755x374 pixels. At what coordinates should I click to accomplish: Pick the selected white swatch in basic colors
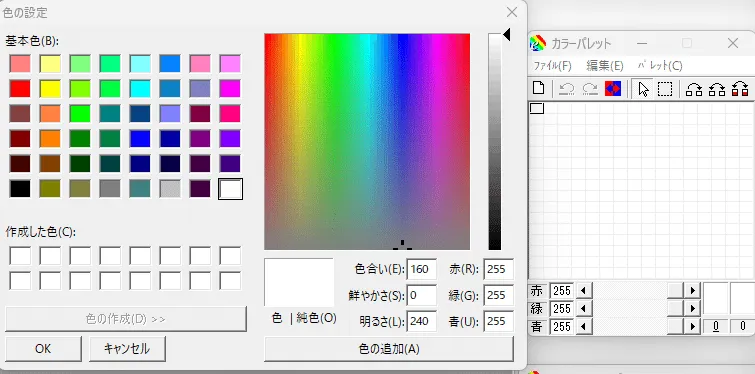click(x=230, y=189)
